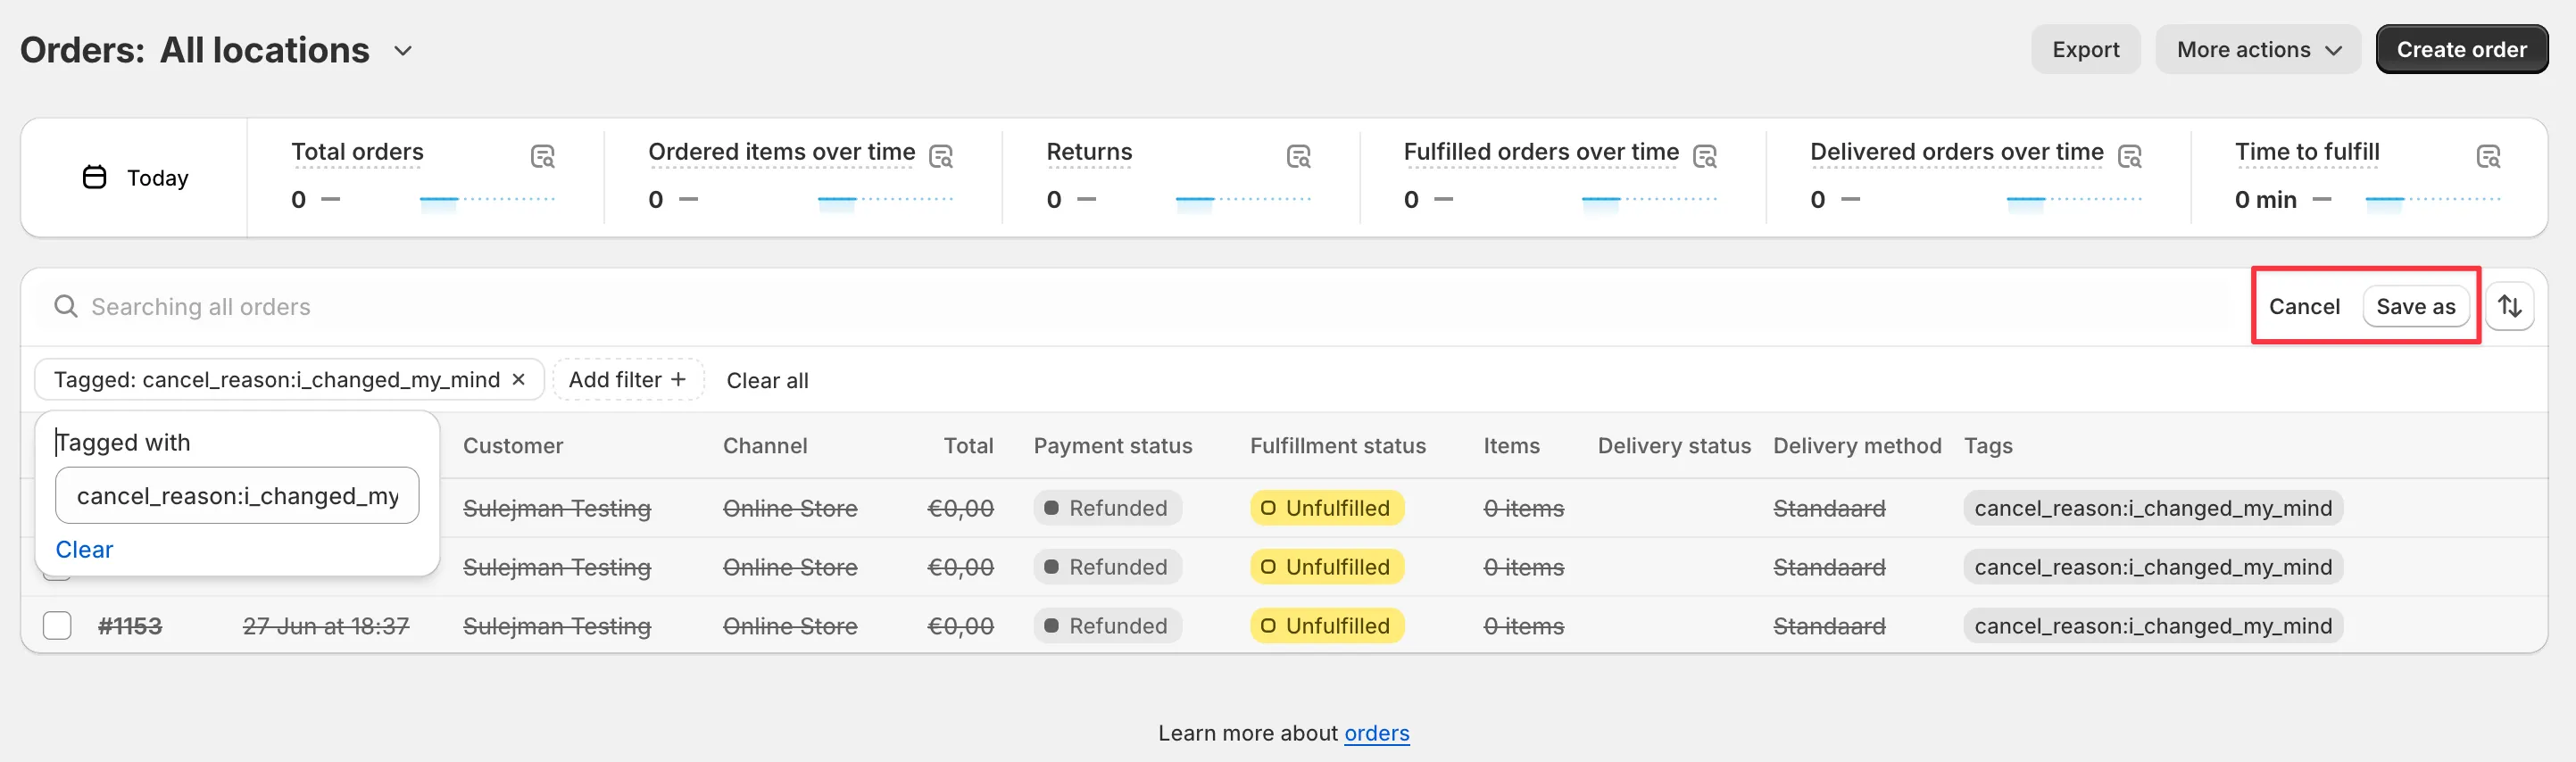The width and height of the screenshot is (2576, 762).
Task: Open report icon for Returns metric
Action: [x=1298, y=156]
